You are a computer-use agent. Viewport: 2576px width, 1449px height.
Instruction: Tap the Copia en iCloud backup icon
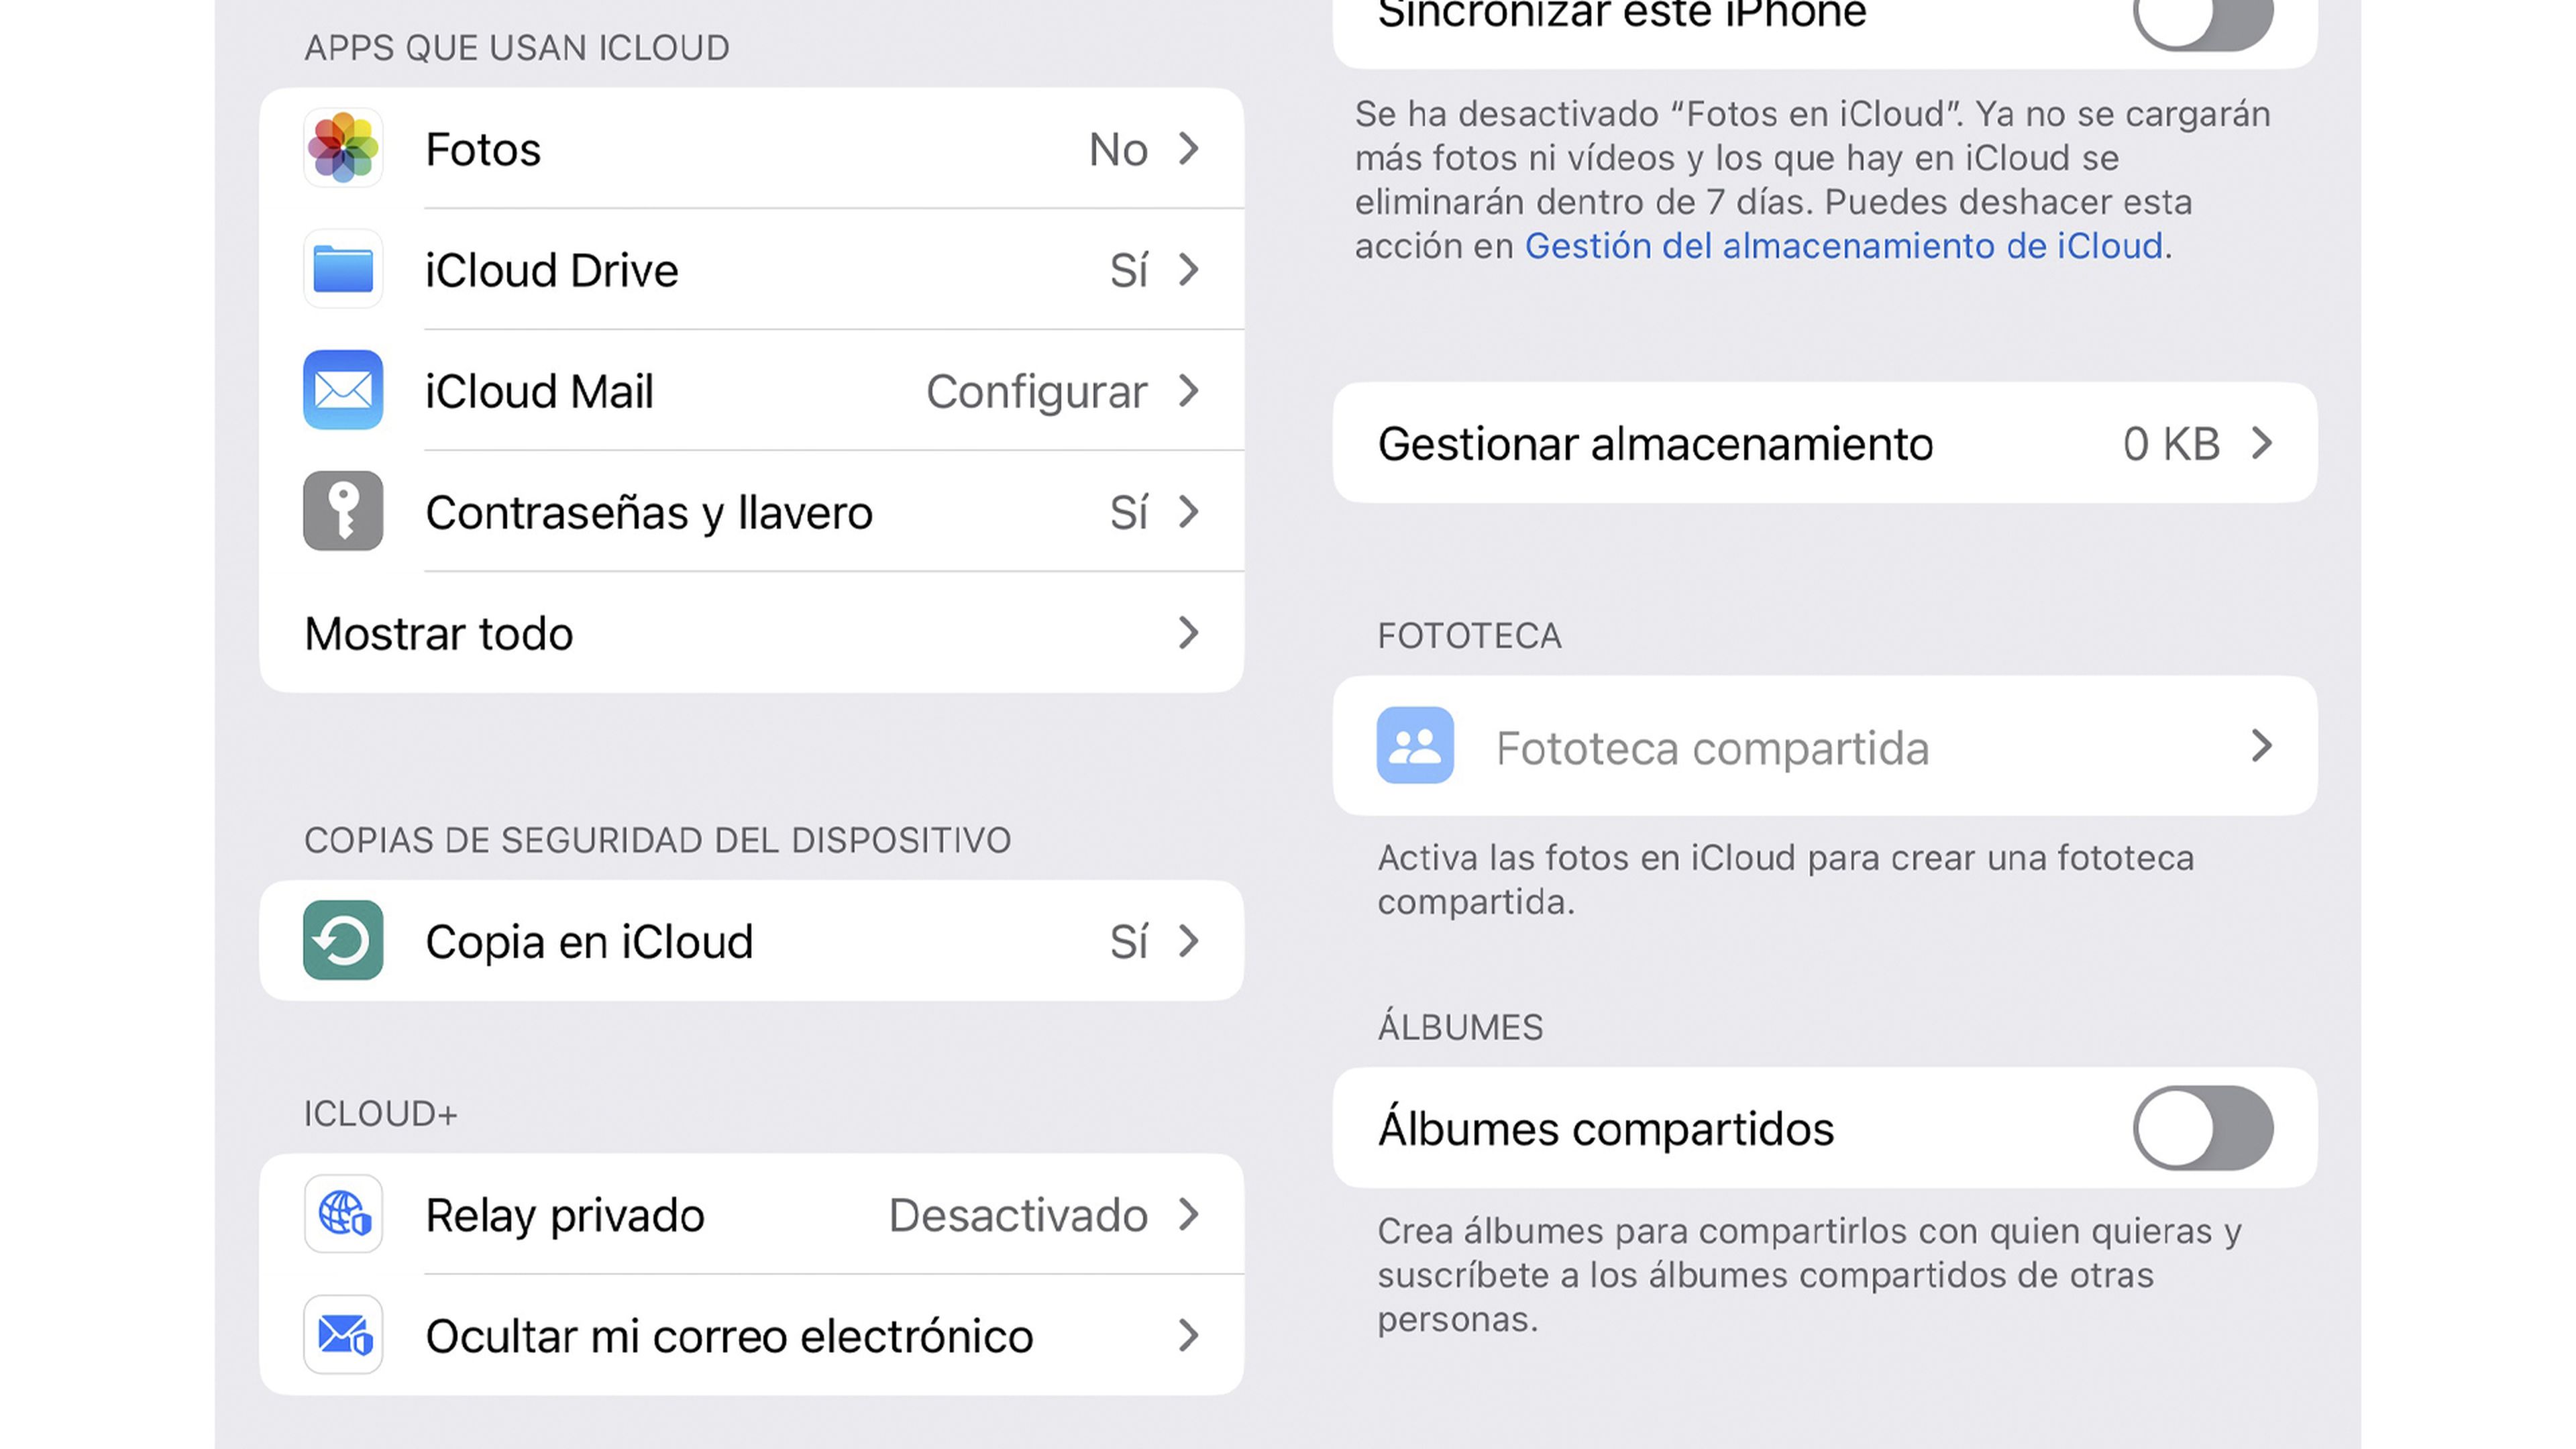(x=343, y=940)
